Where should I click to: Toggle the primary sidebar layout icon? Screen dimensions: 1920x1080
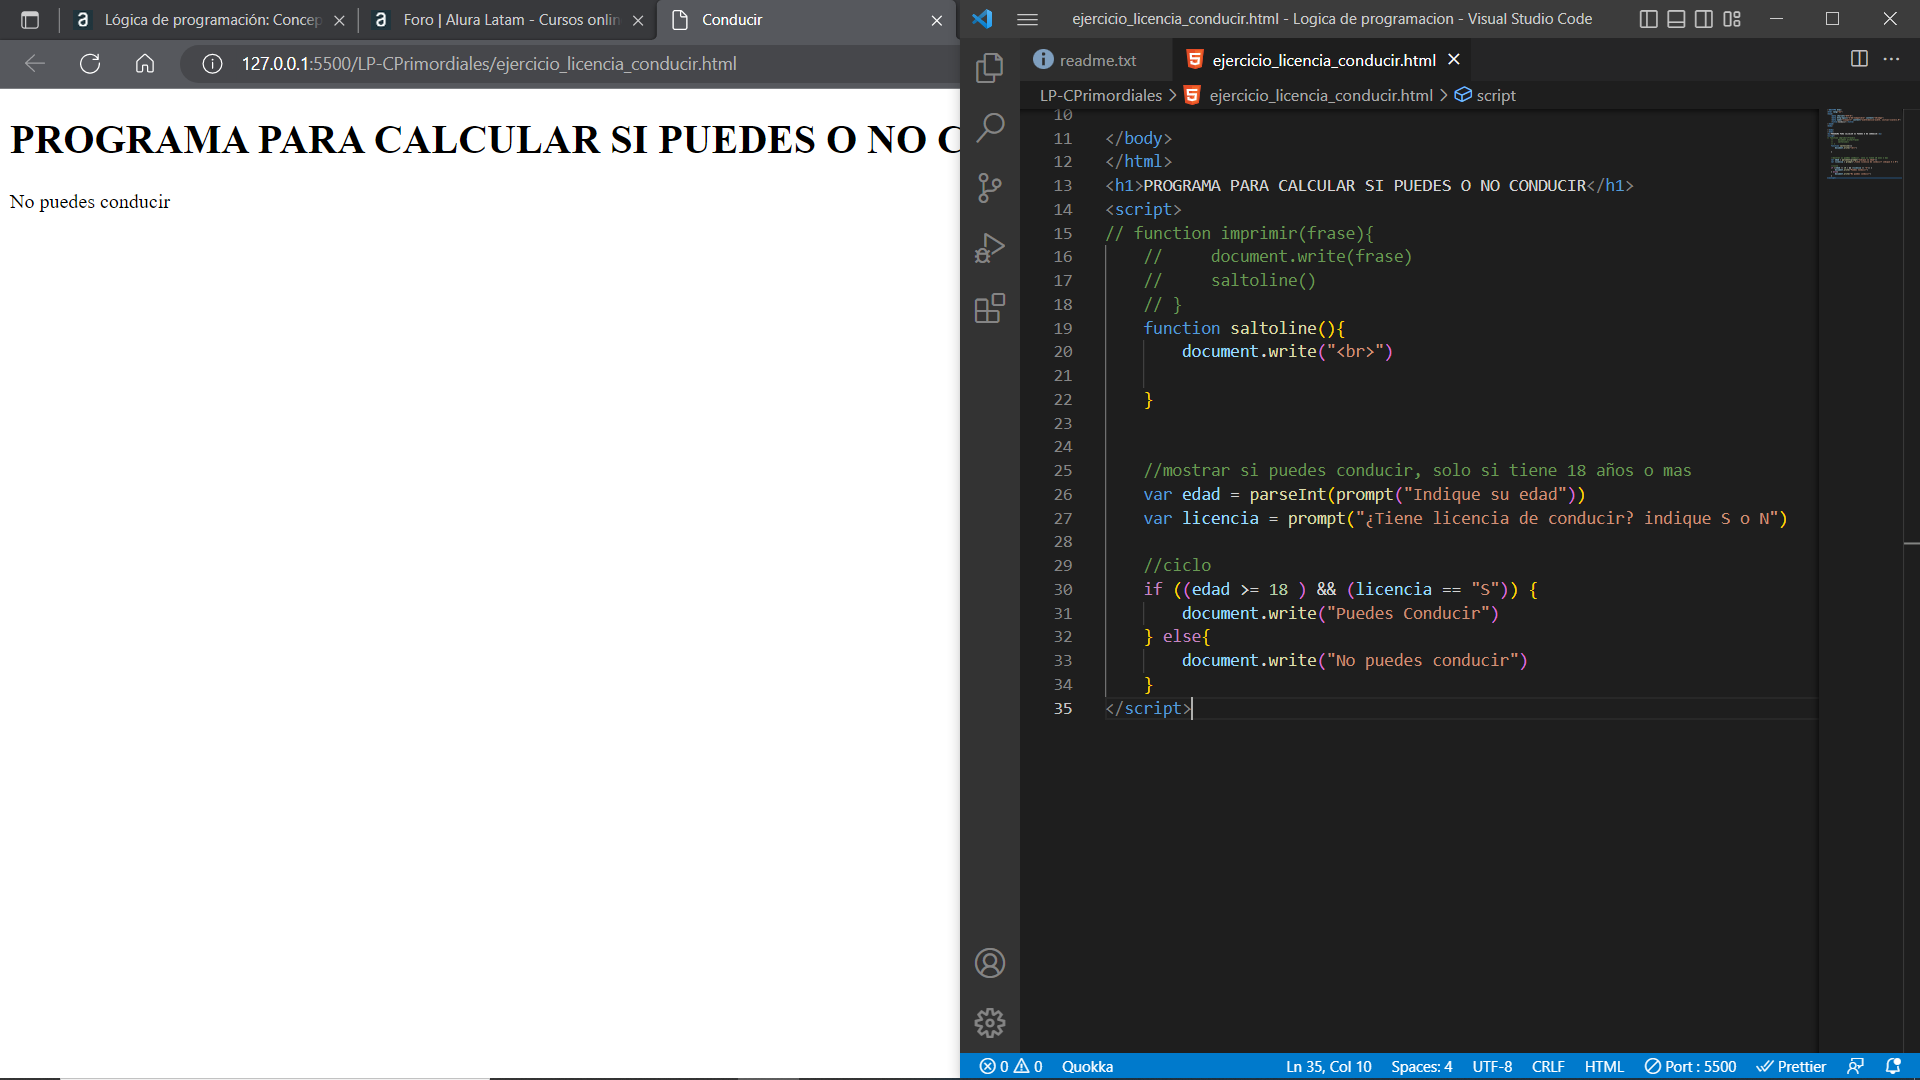pos(1649,19)
